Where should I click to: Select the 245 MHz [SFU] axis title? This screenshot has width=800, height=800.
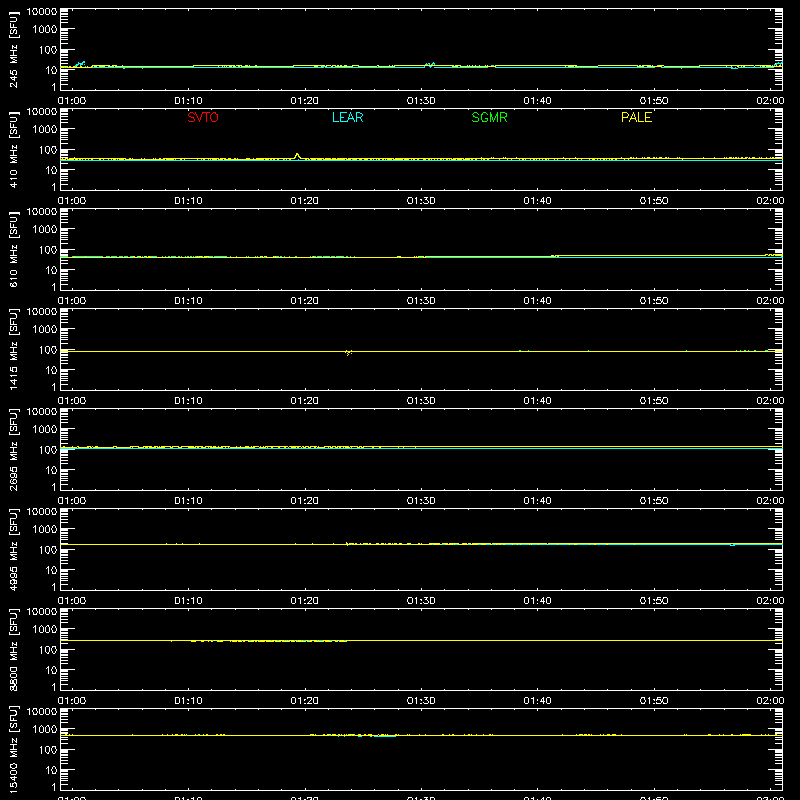point(13,50)
